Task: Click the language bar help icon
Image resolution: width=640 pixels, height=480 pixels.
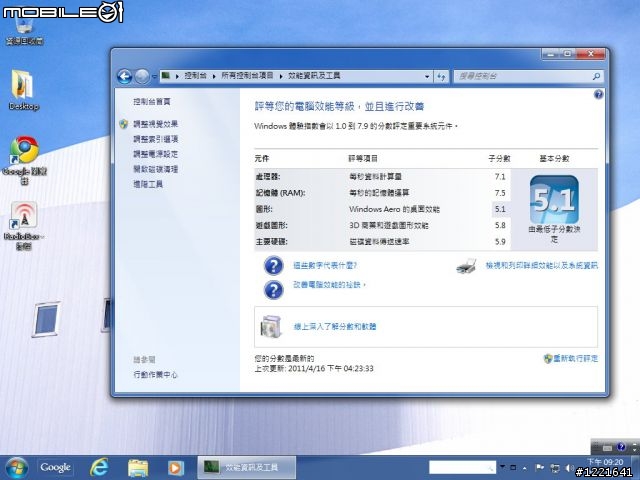Action: (621, 447)
